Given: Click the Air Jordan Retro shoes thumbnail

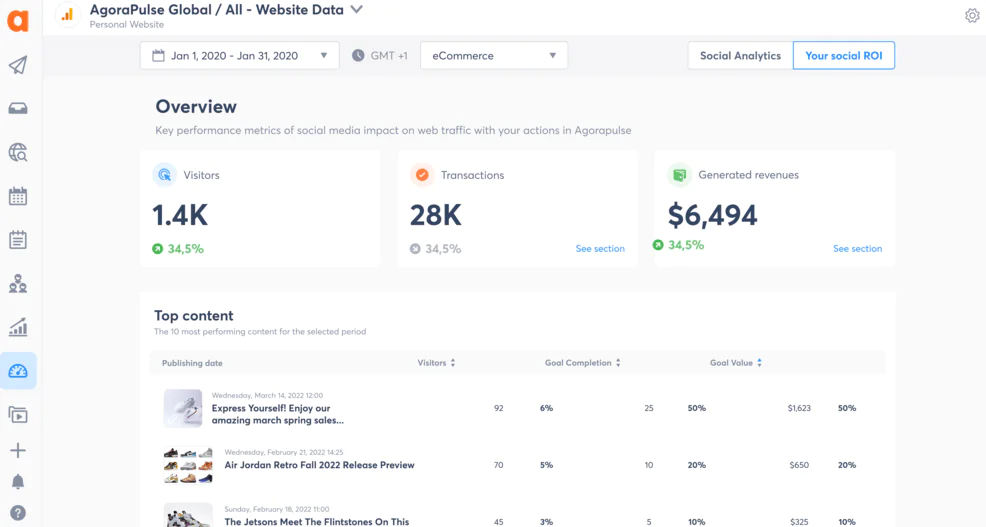Looking at the screenshot, I should [x=188, y=465].
